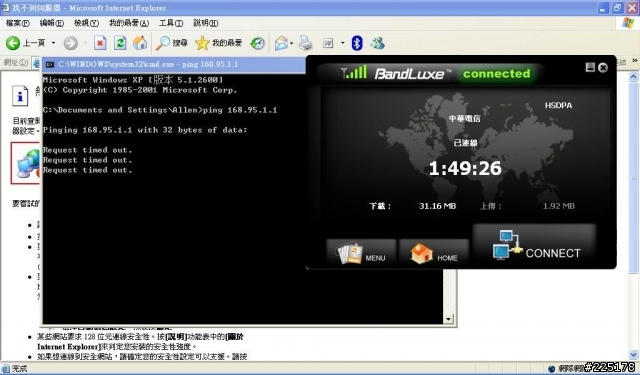The width and height of the screenshot is (640, 375).
Task: Minimize the BandLuxe window
Action: click(590, 67)
